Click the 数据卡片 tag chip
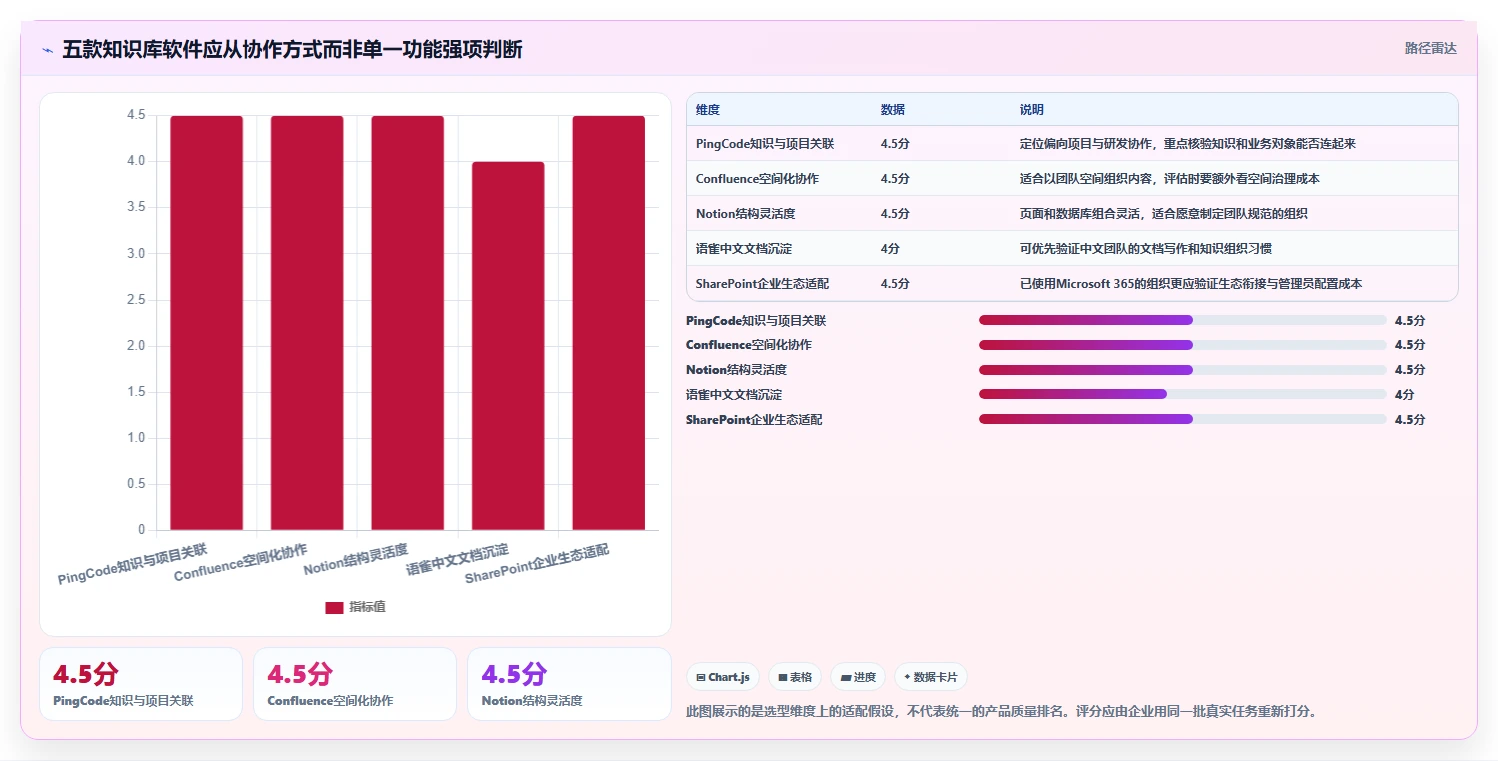 (x=930, y=677)
